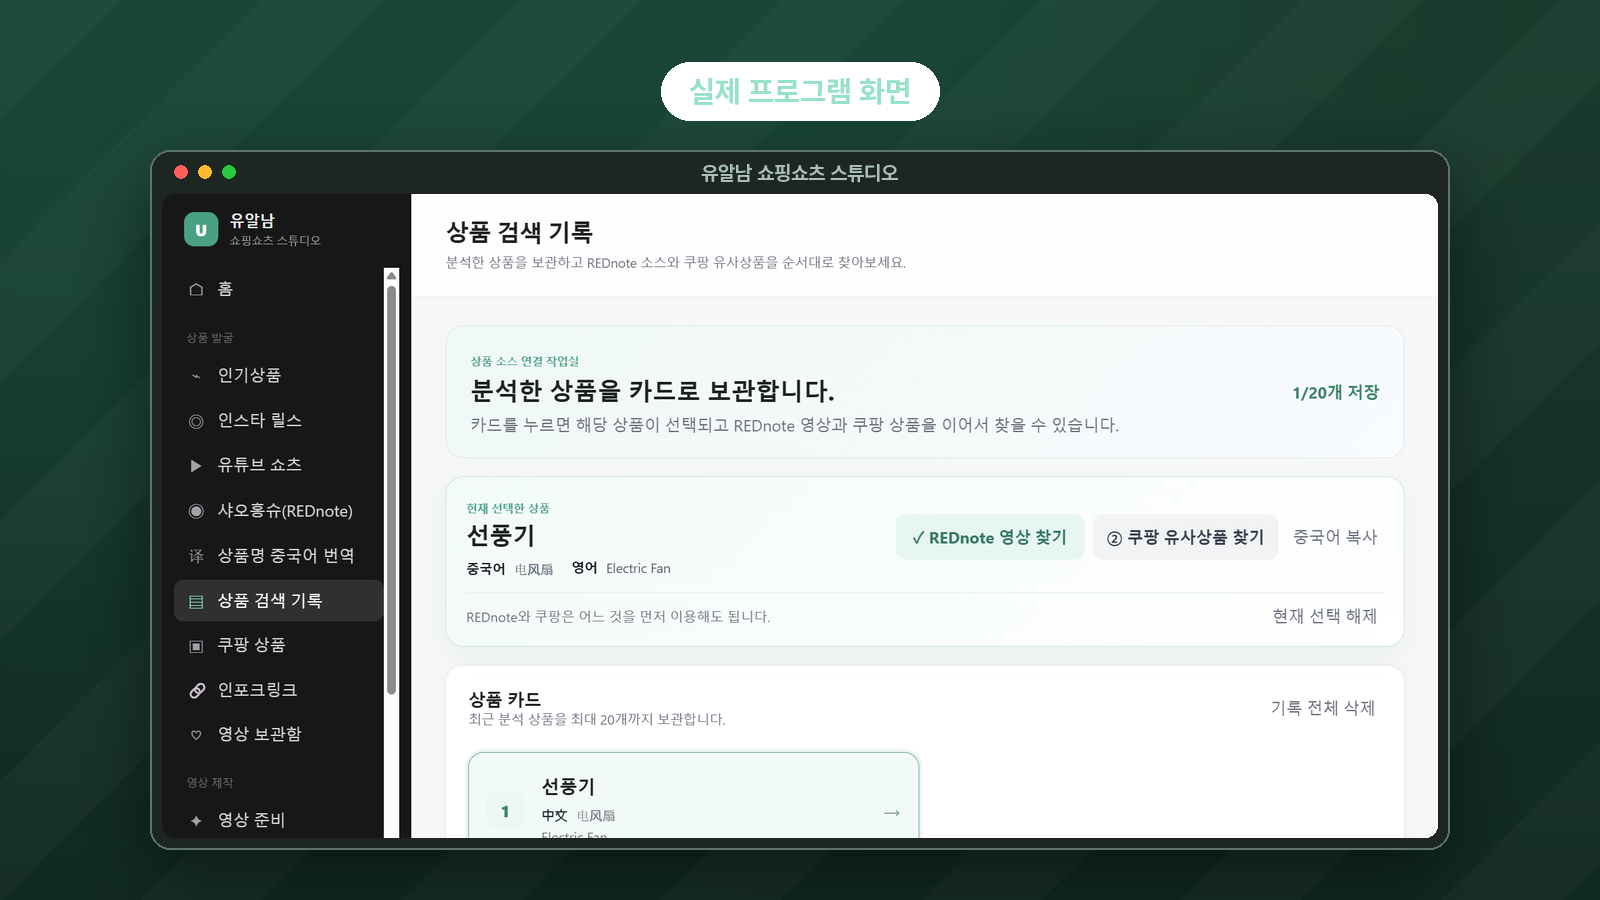Screen dimensions: 1600x900
Task: Click the 영상 보관함 heart icon
Action: (x=196, y=735)
